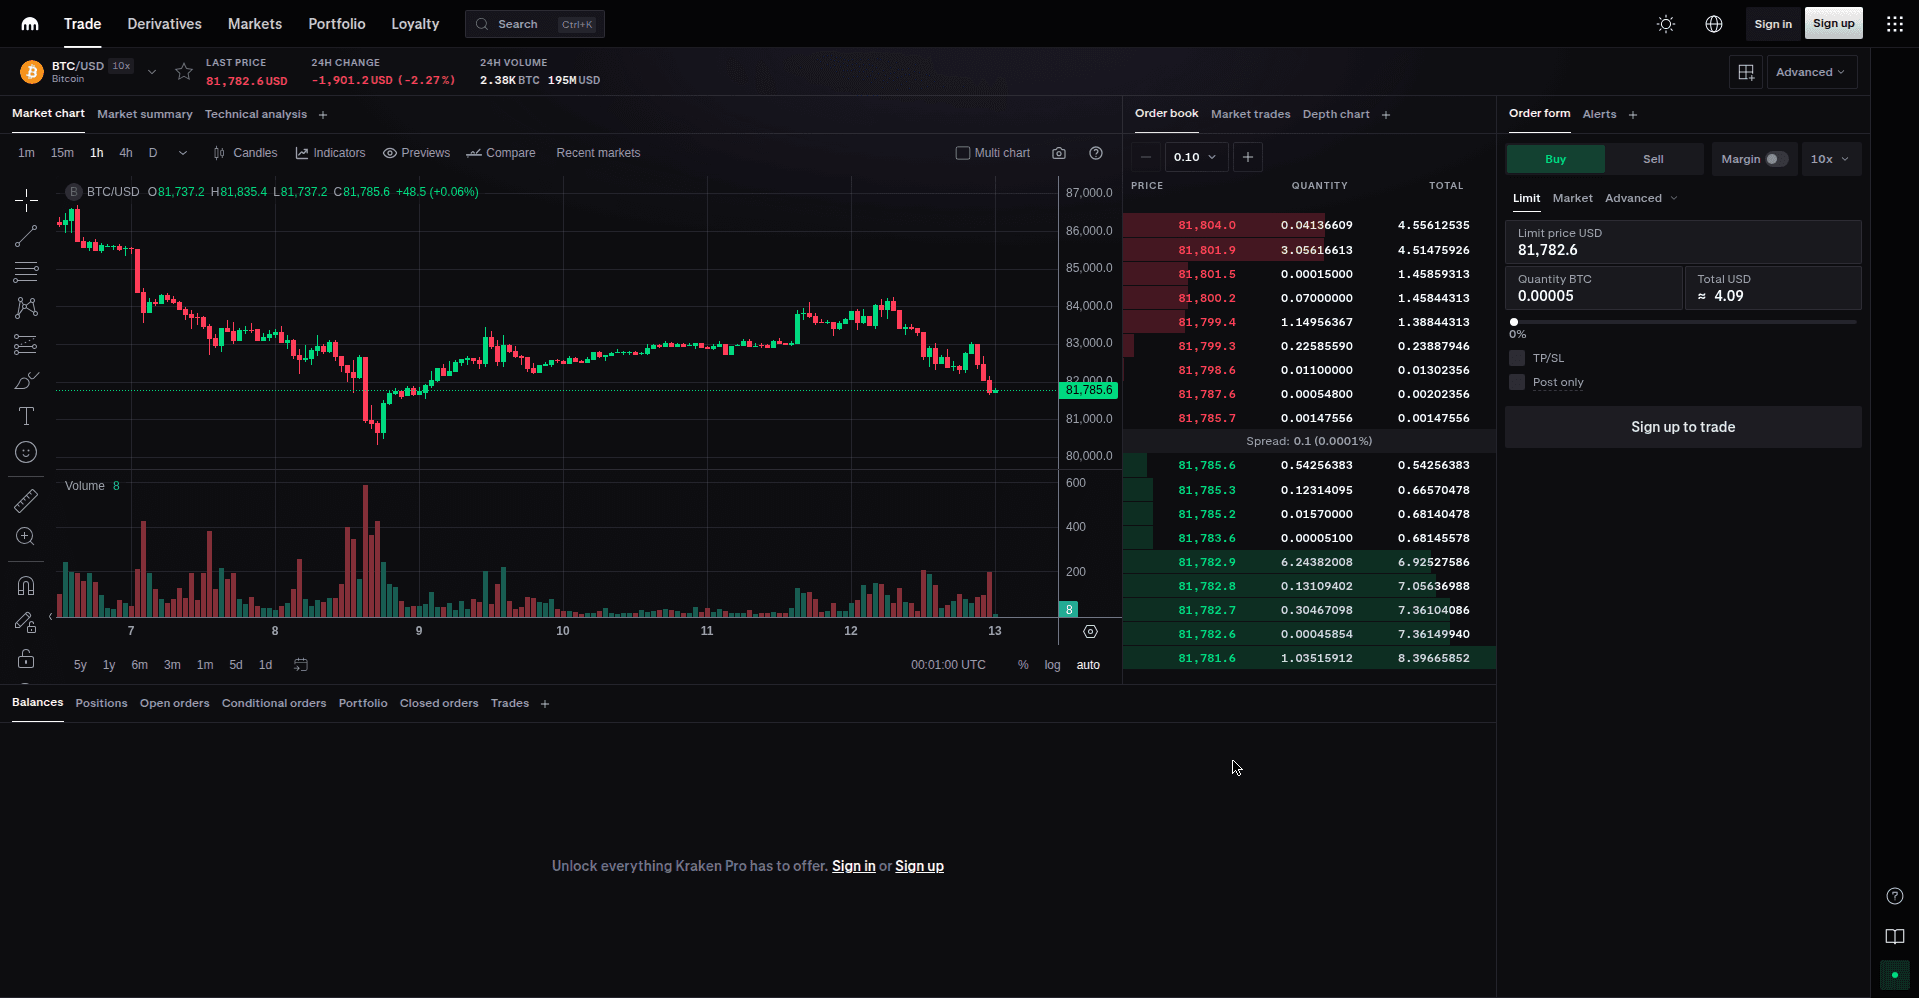Select the brush drawing tool
The image size is (1919, 998).
(26, 380)
